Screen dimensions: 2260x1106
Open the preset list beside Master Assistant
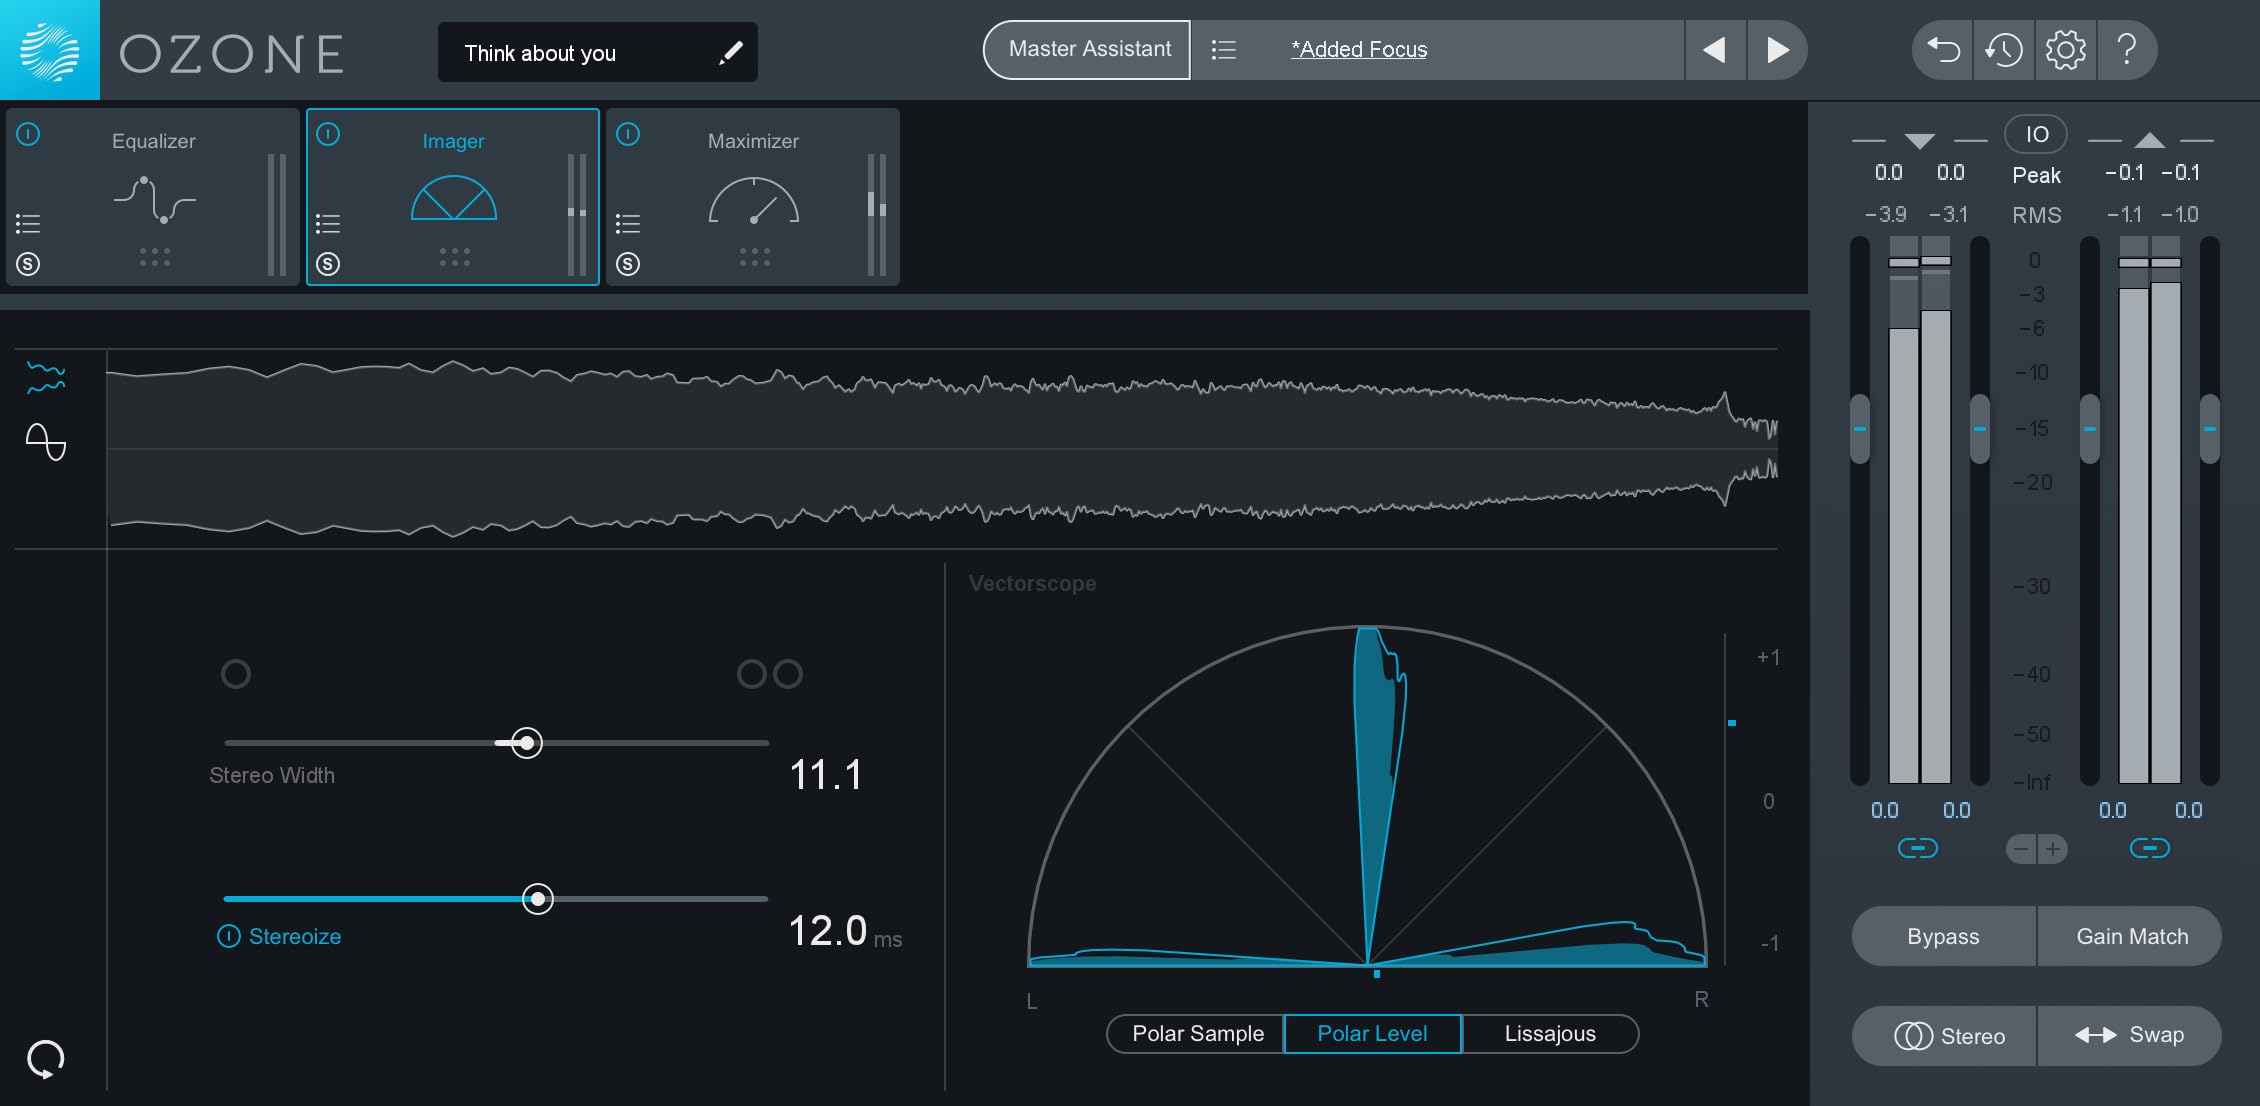pyautogui.click(x=1224, y=50)
